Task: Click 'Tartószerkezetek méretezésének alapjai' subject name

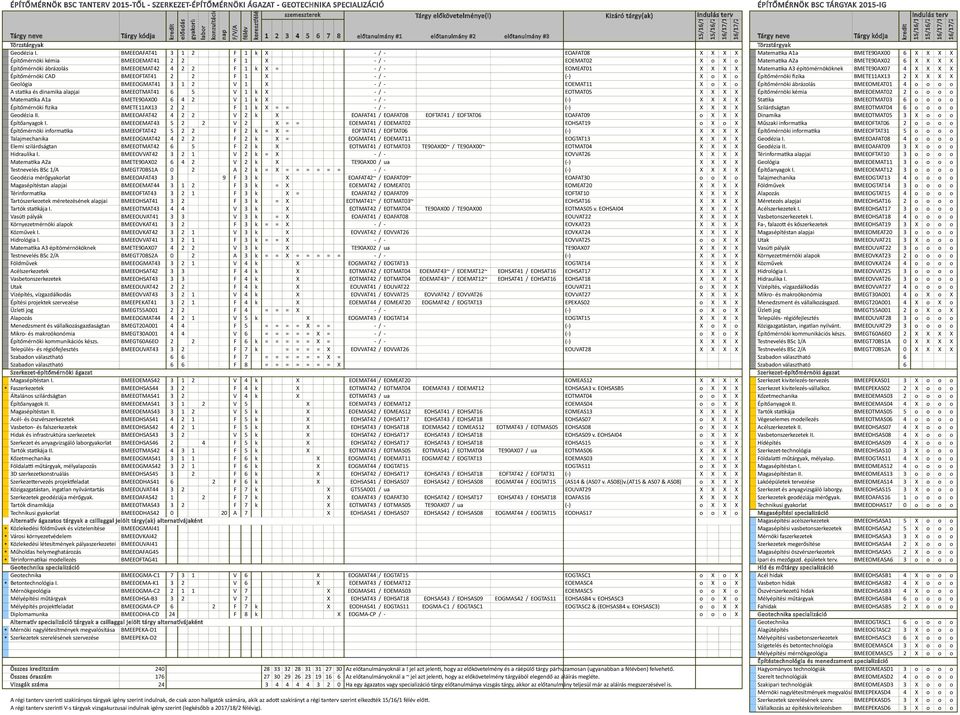Action: [x=58, y=201]
